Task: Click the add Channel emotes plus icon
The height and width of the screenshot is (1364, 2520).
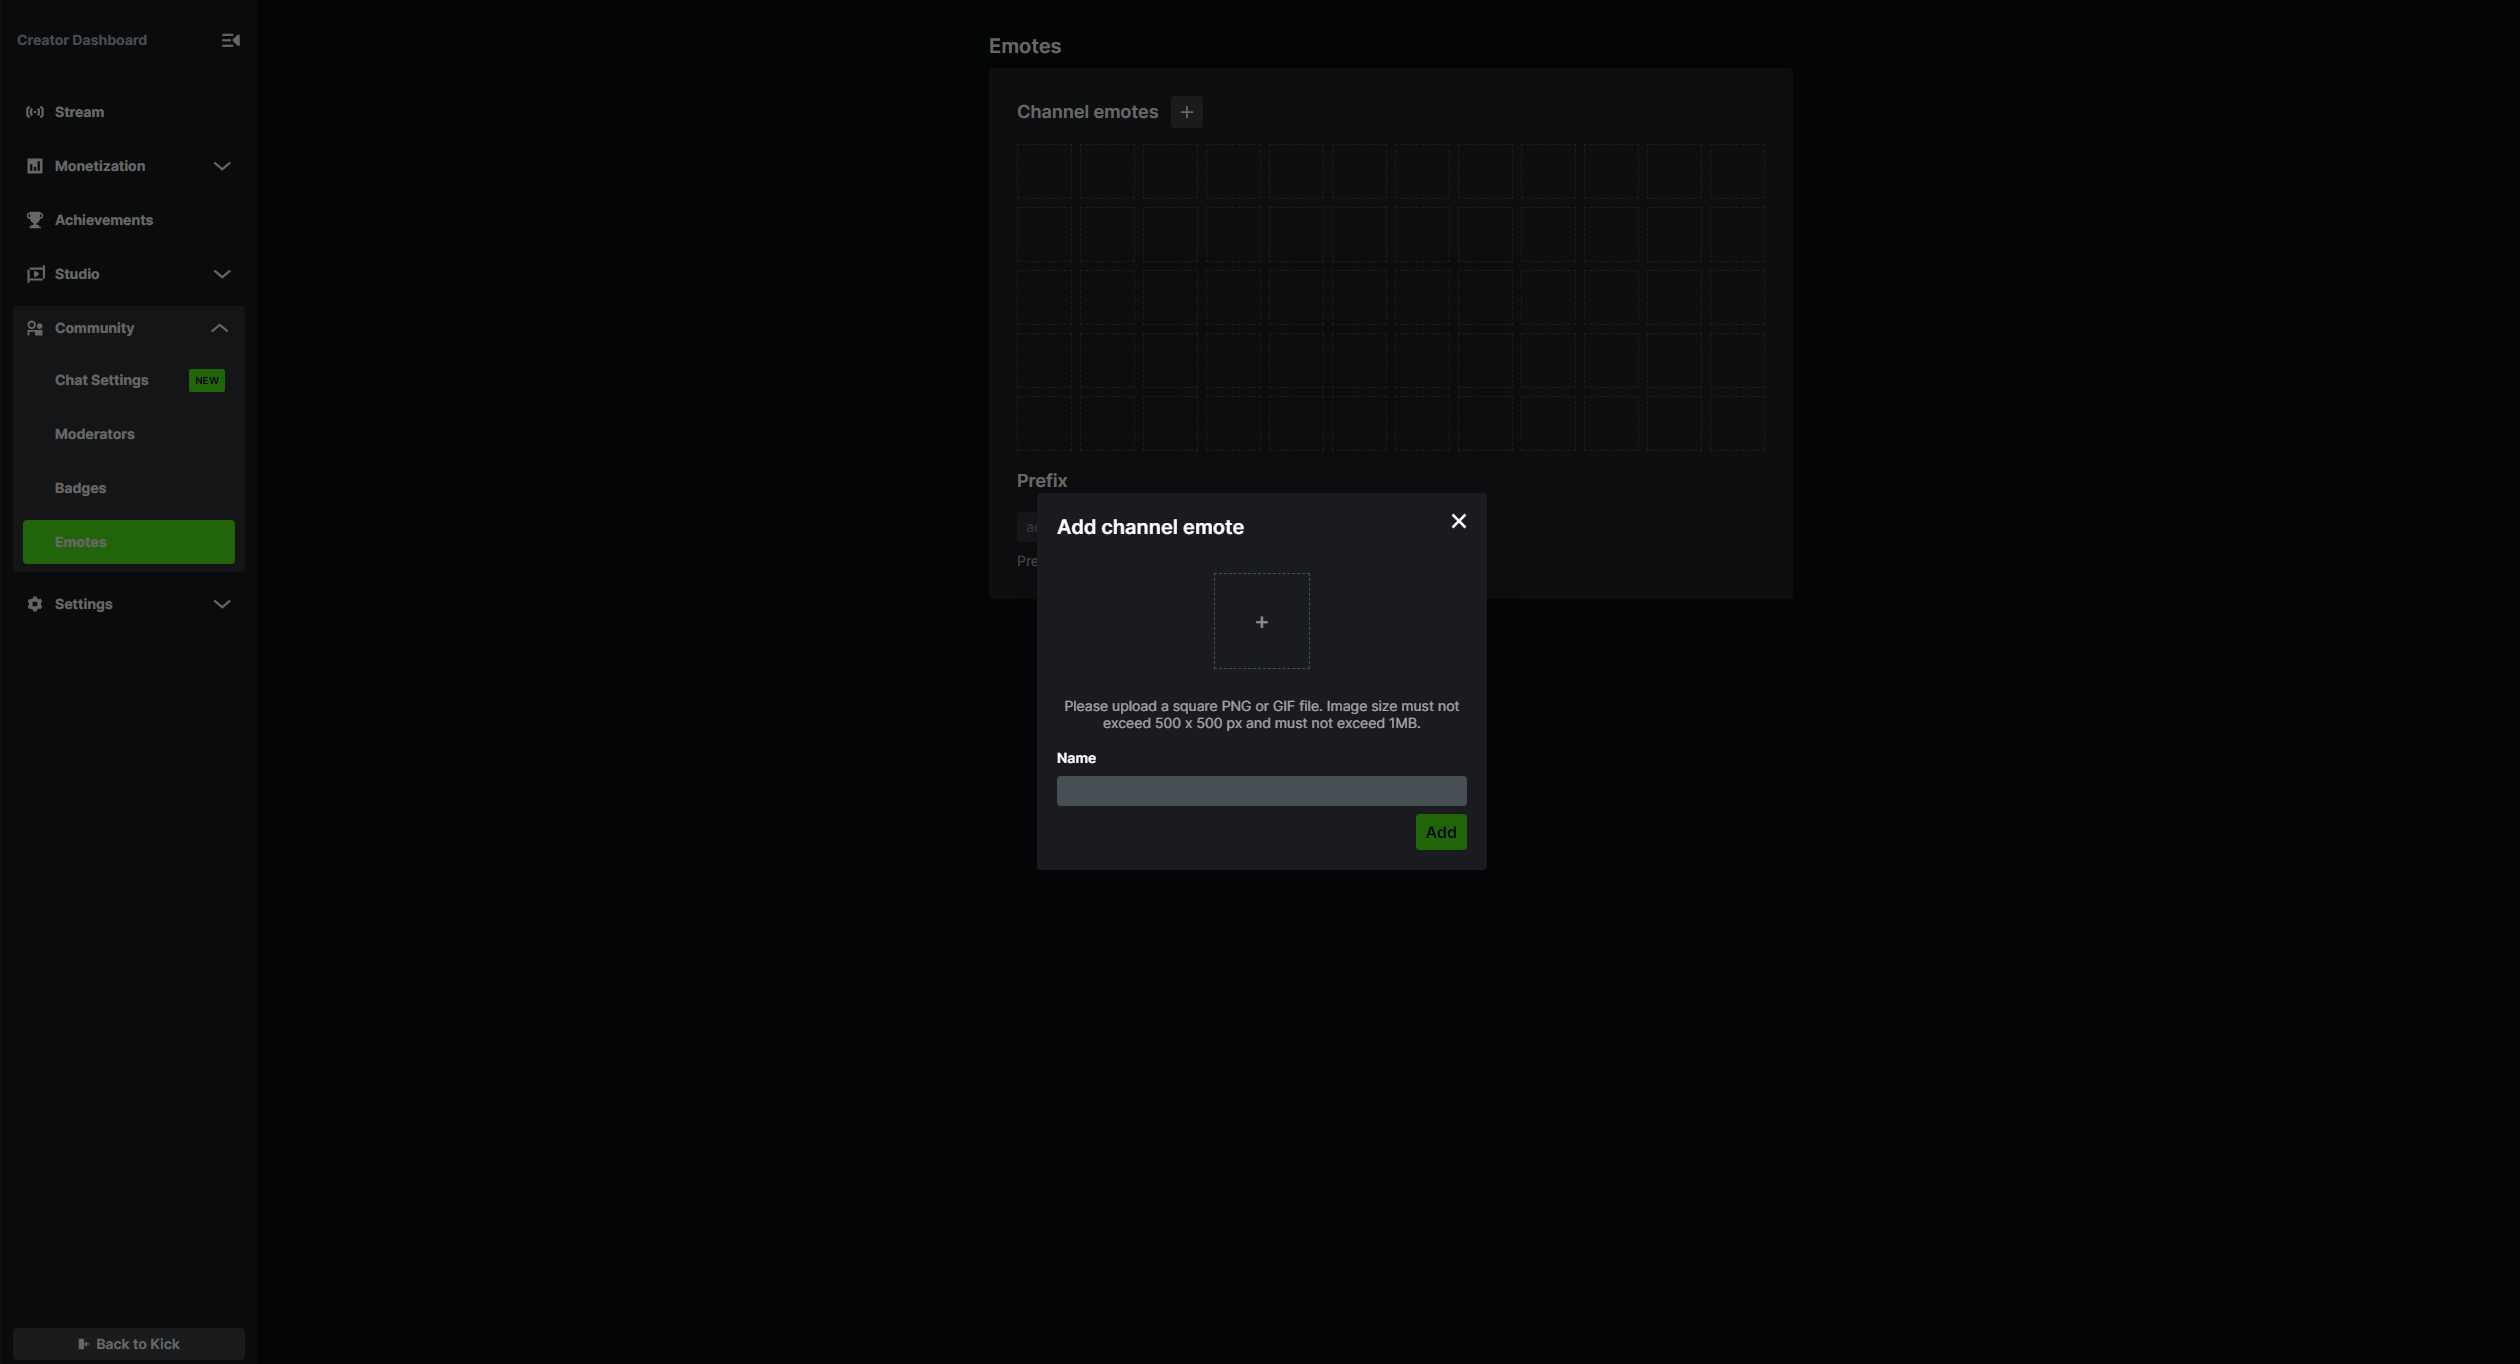Action: pos(1187,111)
